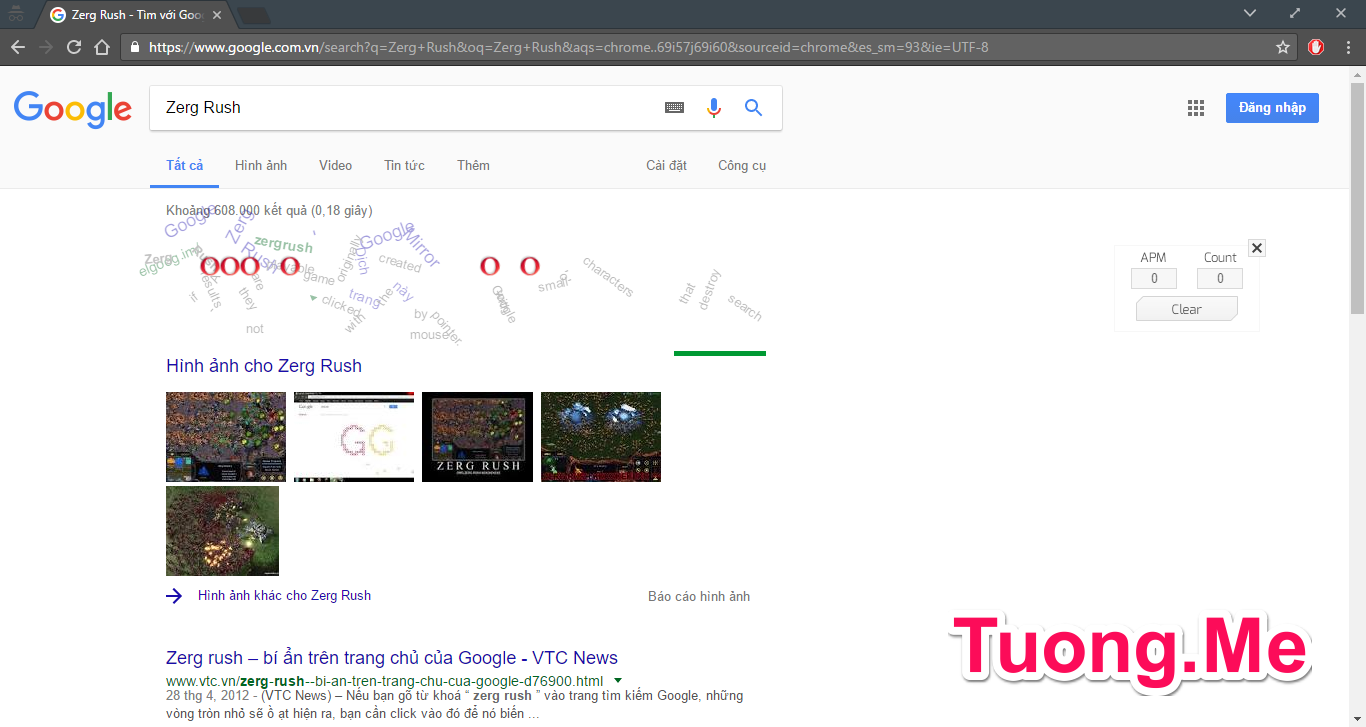
Task: Expand the green arrow after the vtc.vn URL
Action: (x=618, y=681)
